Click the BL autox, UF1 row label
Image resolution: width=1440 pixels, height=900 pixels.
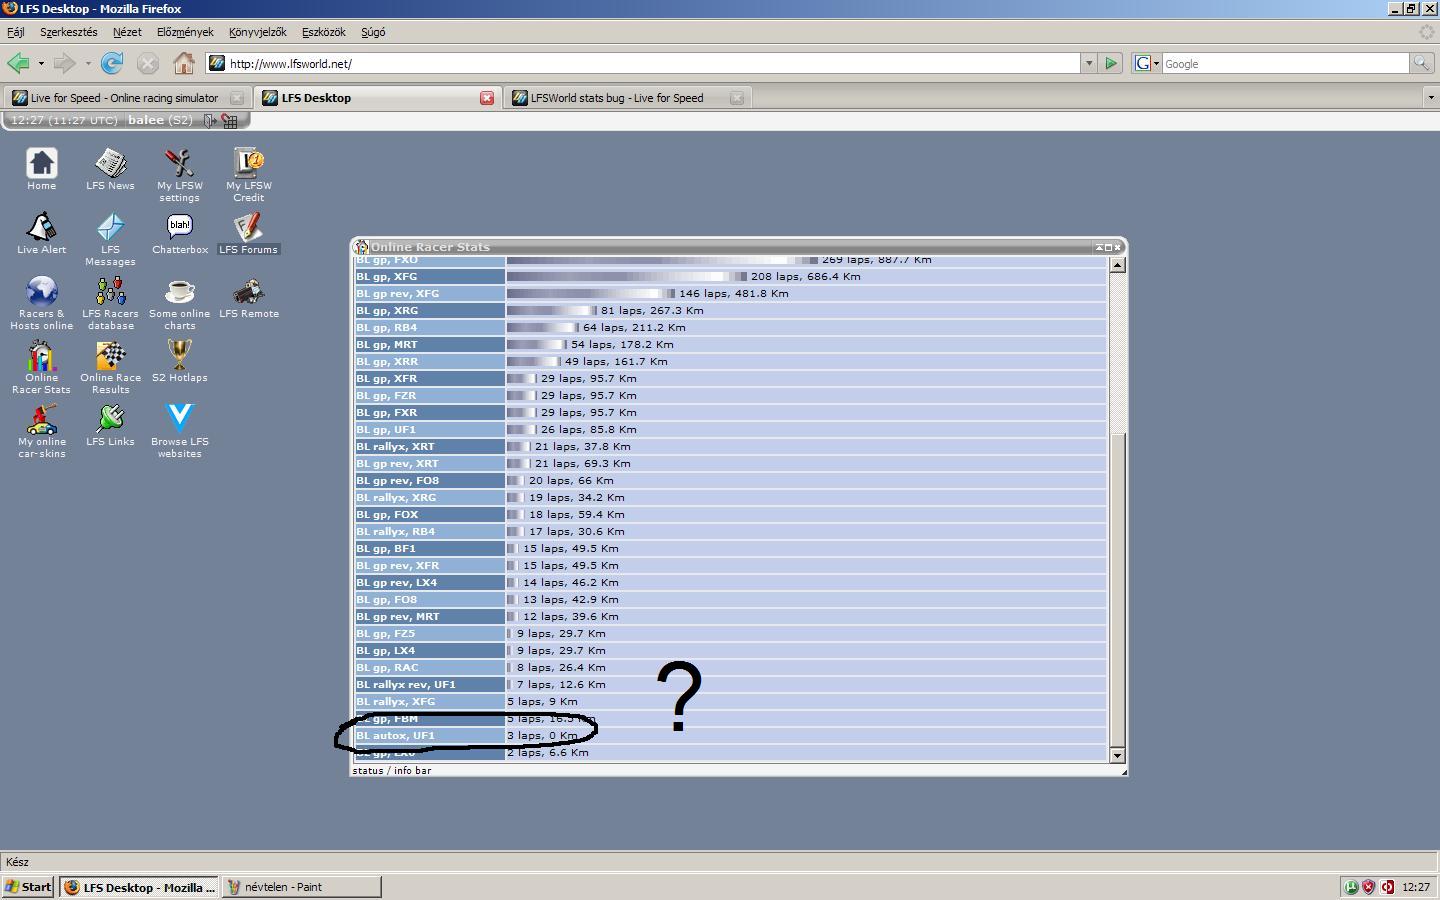coord(430,736)
